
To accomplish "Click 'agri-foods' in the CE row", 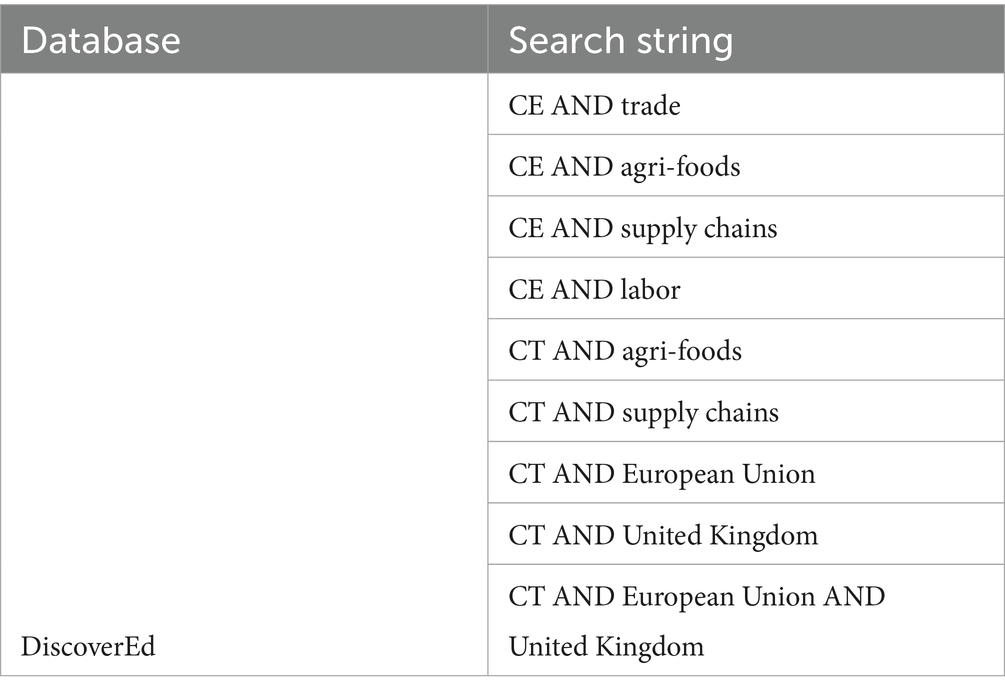I will click(681, 168).
